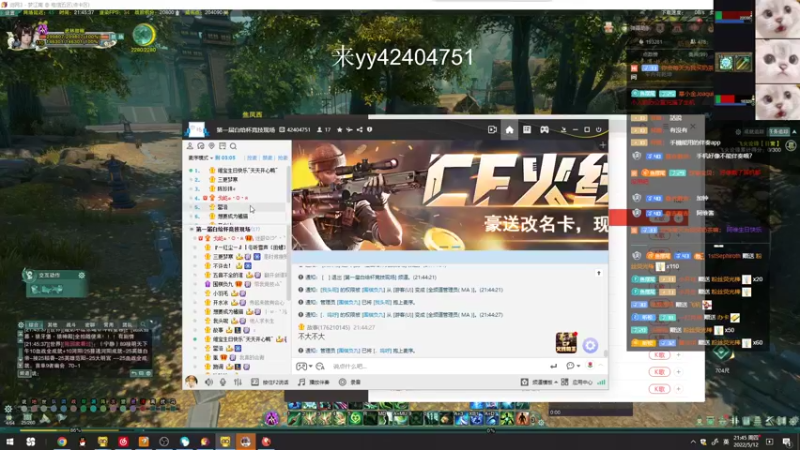This screenshot has width=800, height=450.
Task: Open the game promo thumbnail in chat
Action: (x=566, y=342)
